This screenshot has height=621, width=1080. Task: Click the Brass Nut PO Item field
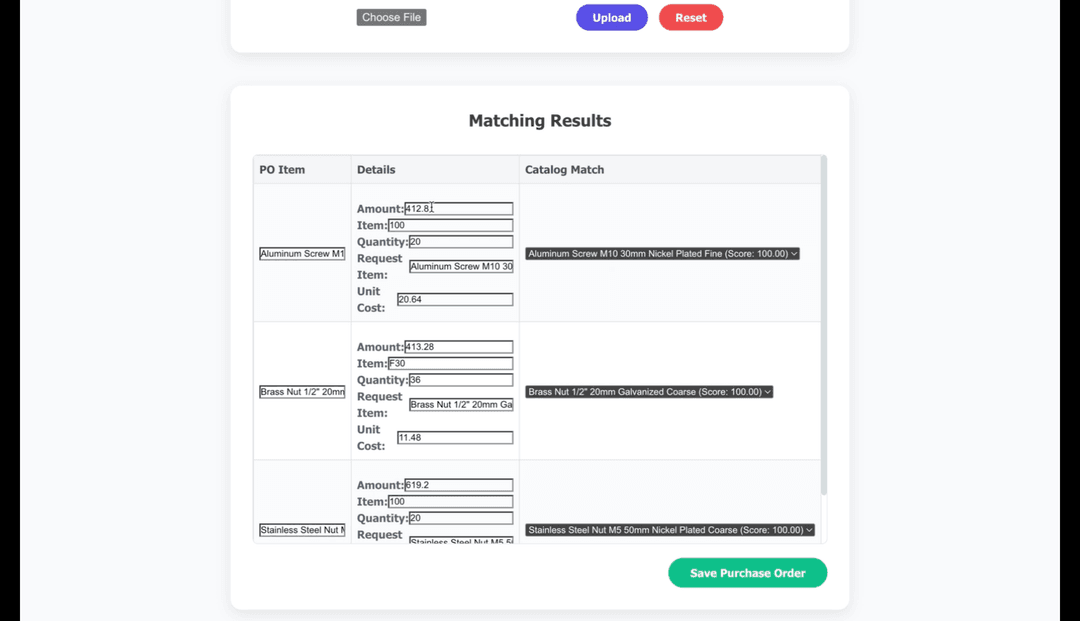pos(302,391)
